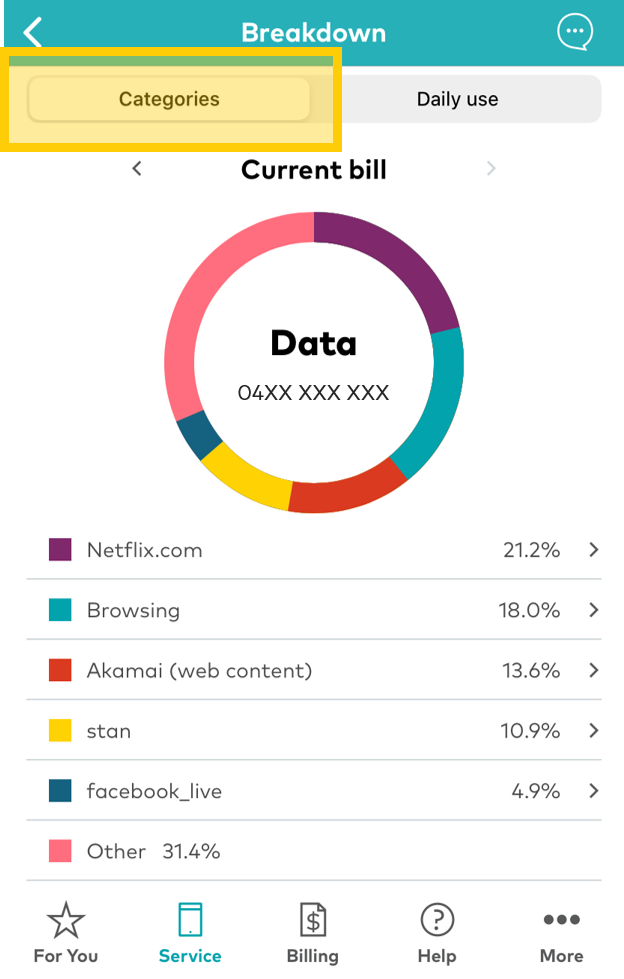Click the star icon above For You
Image resolution: width=624 pixels, height=979 pixels.
(65, 918)
